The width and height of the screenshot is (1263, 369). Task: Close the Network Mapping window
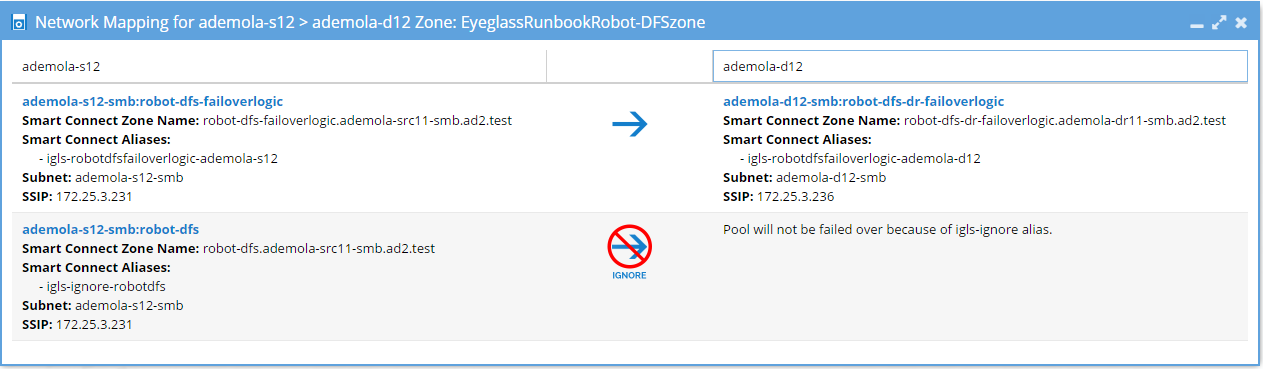[1241, 22]
